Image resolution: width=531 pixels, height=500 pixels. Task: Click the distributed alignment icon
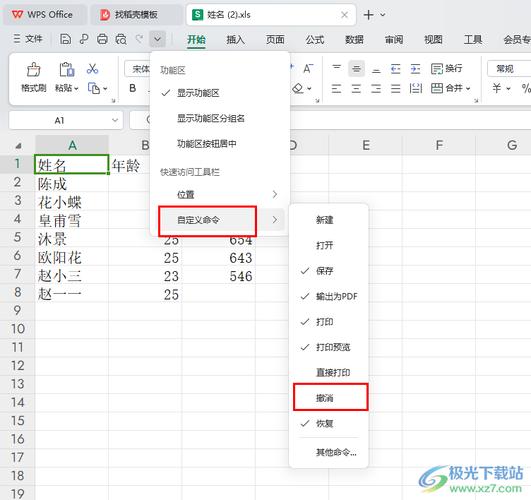point(416,89)
